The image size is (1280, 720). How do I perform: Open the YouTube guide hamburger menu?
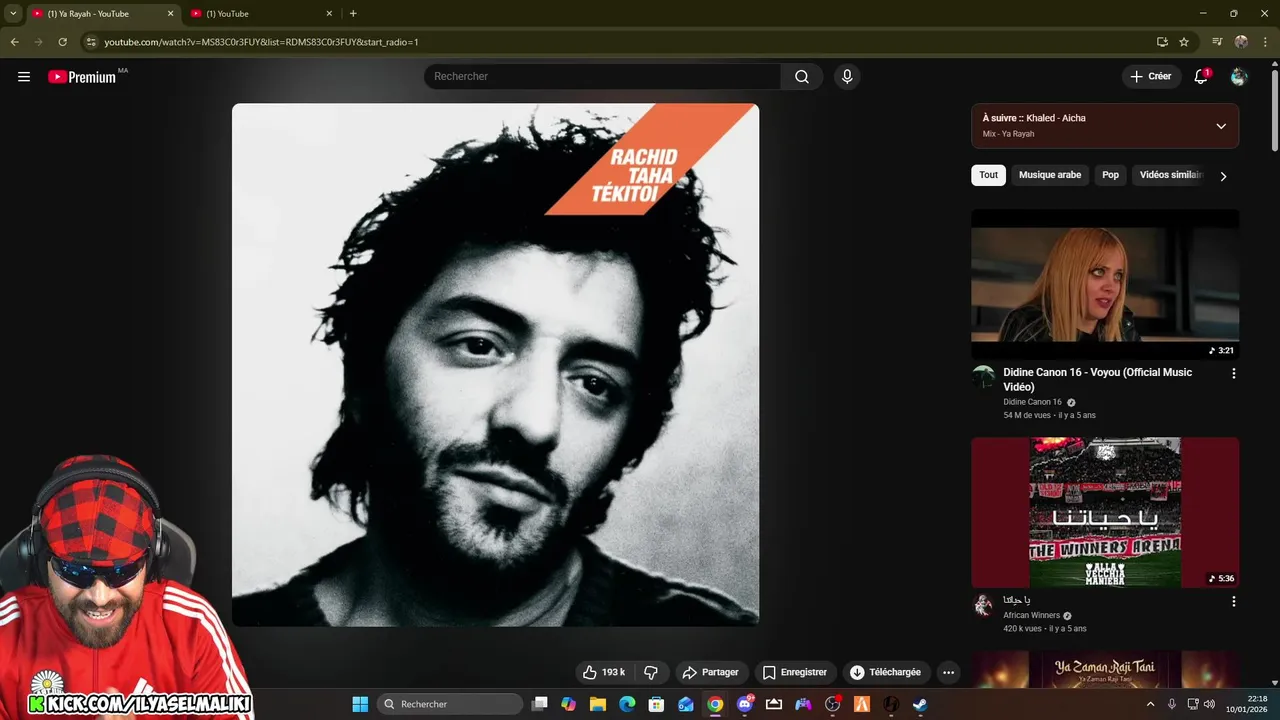[x=24, y=77]
